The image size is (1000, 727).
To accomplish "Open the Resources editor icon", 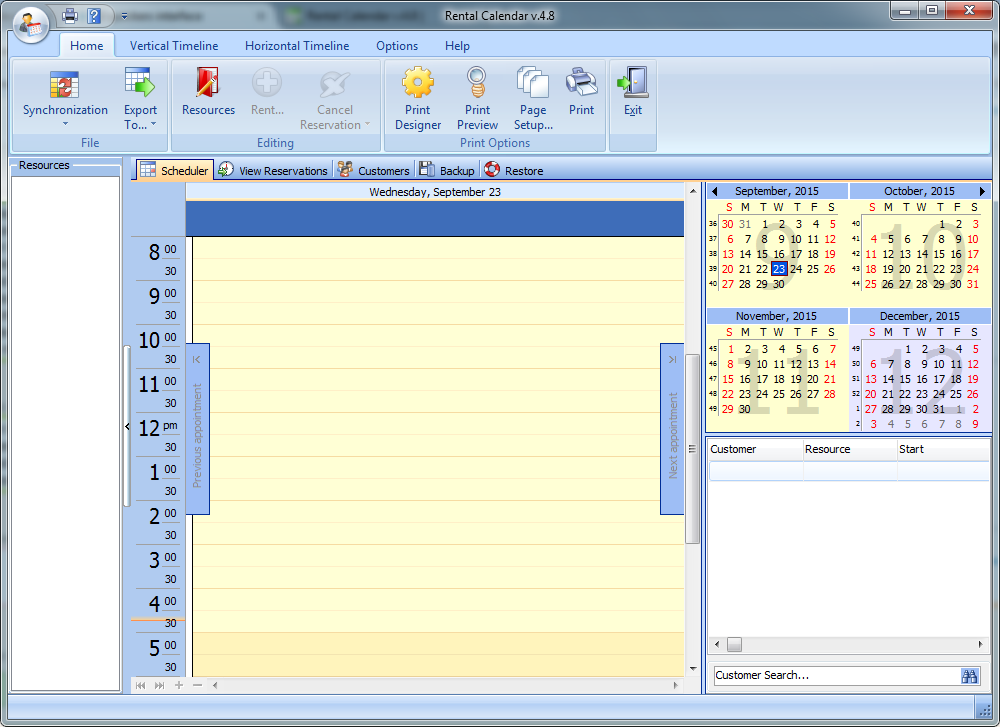I will pos(208,84).
